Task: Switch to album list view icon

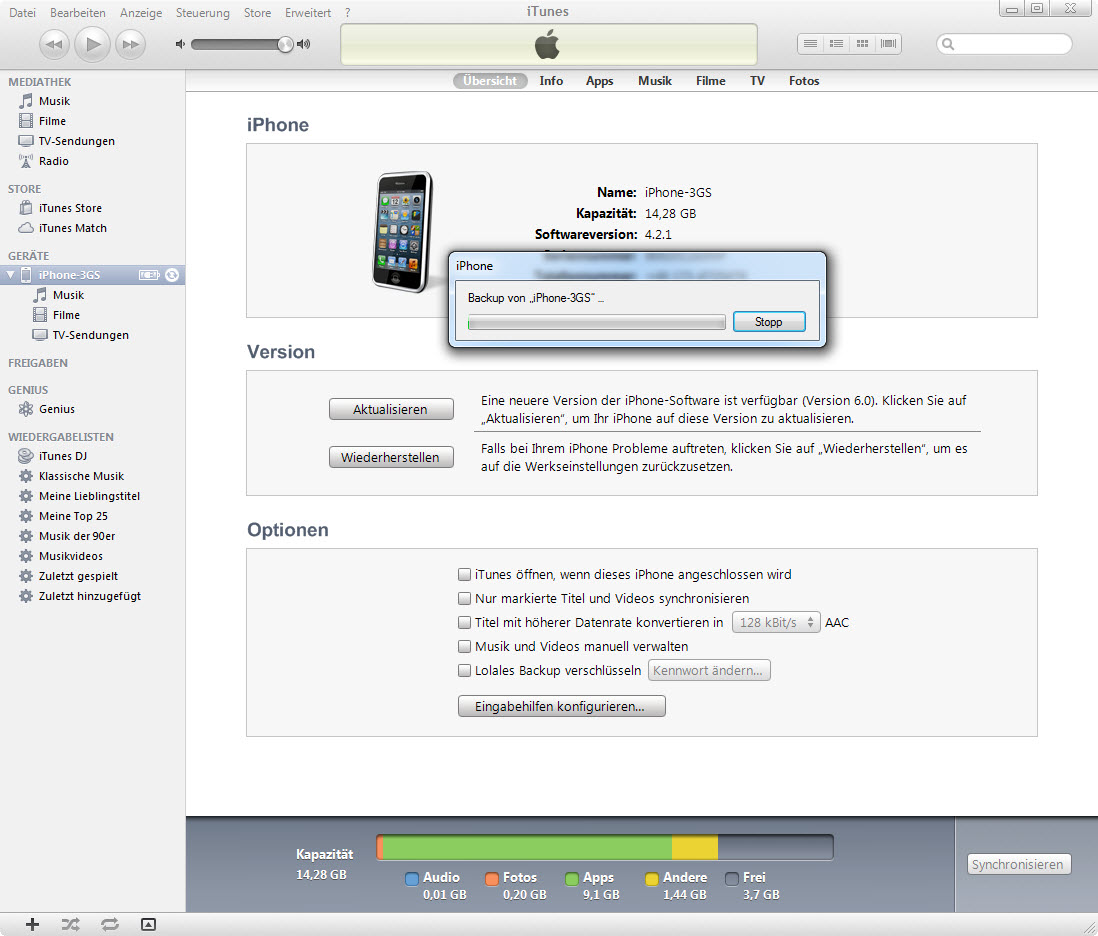Action: 836,43
